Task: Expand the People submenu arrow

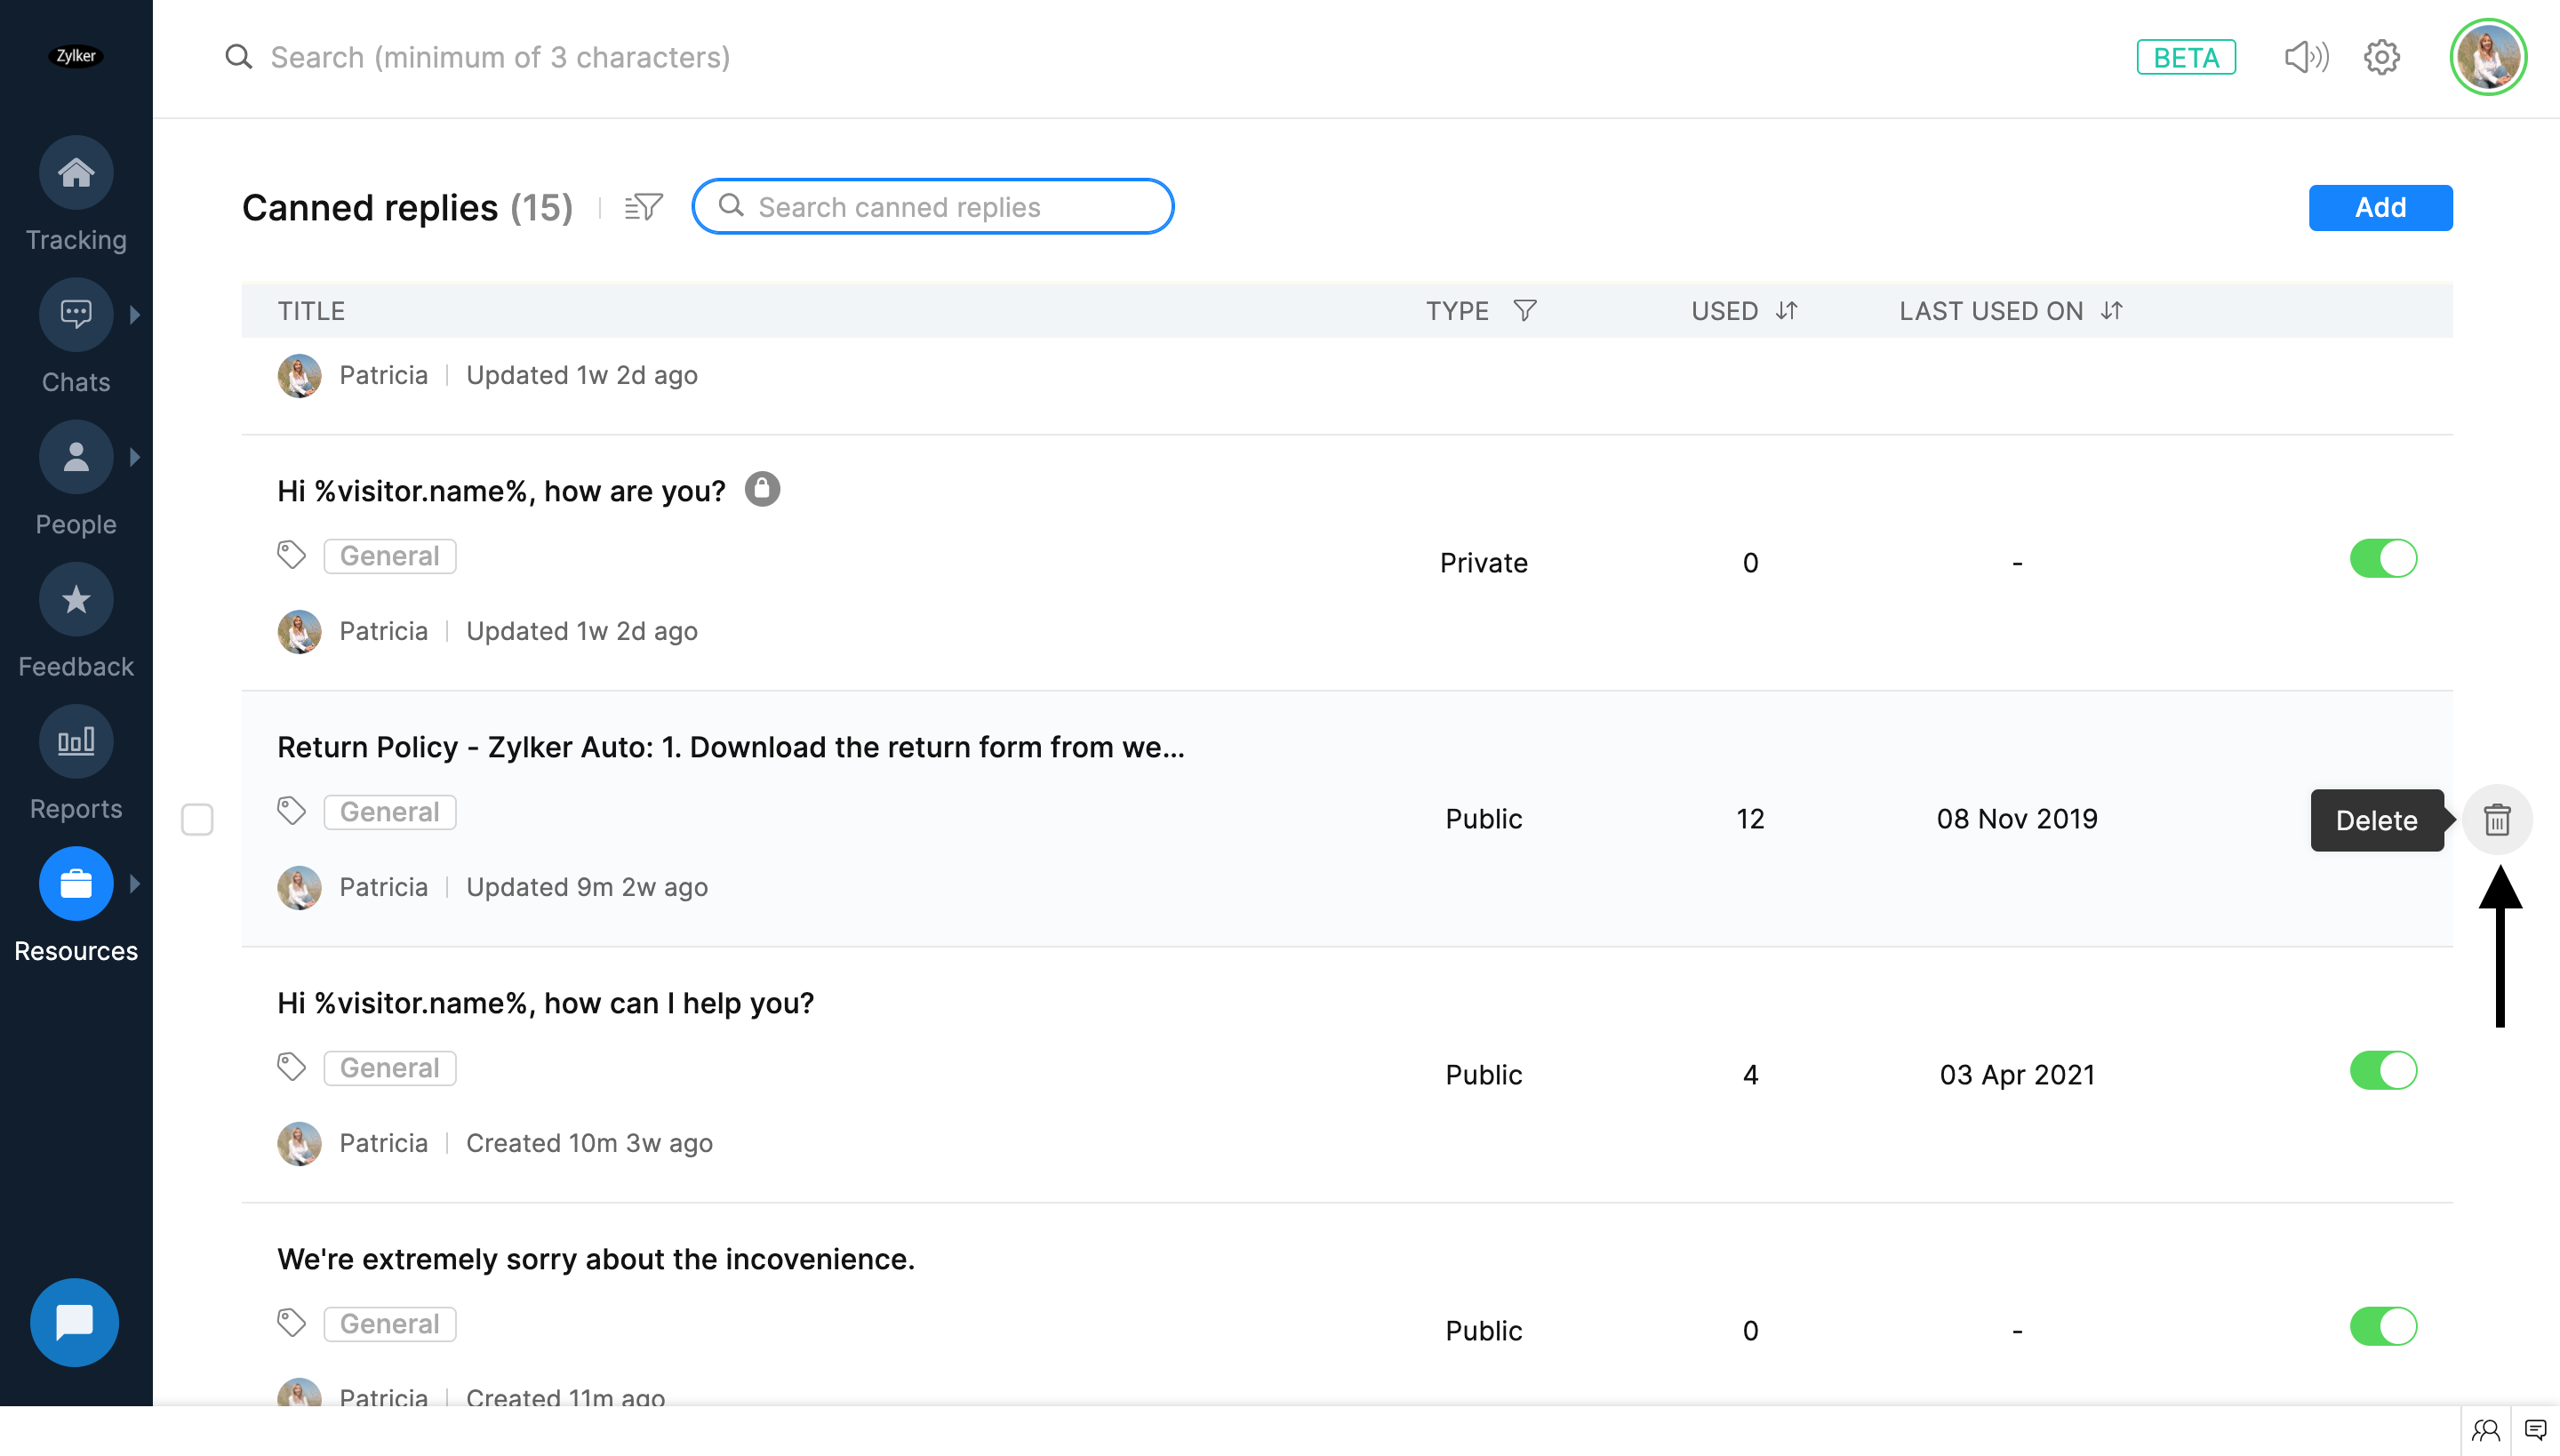Action: (135, 457)
